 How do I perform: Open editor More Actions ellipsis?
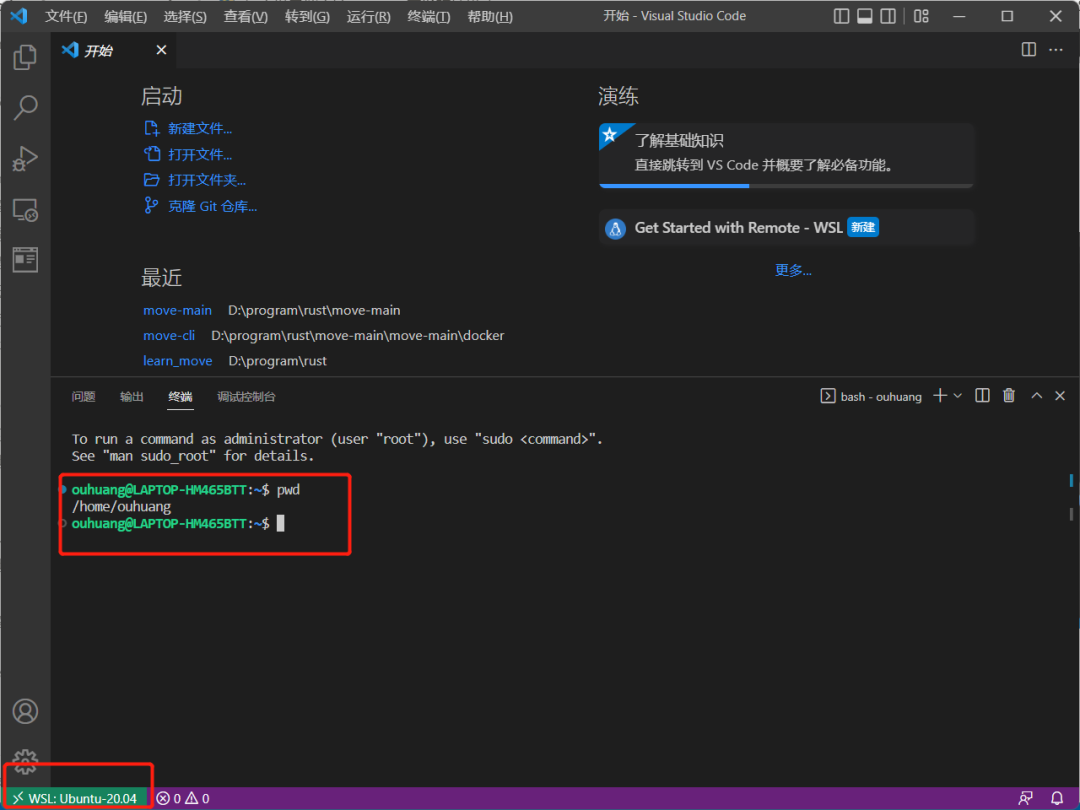1055,50
